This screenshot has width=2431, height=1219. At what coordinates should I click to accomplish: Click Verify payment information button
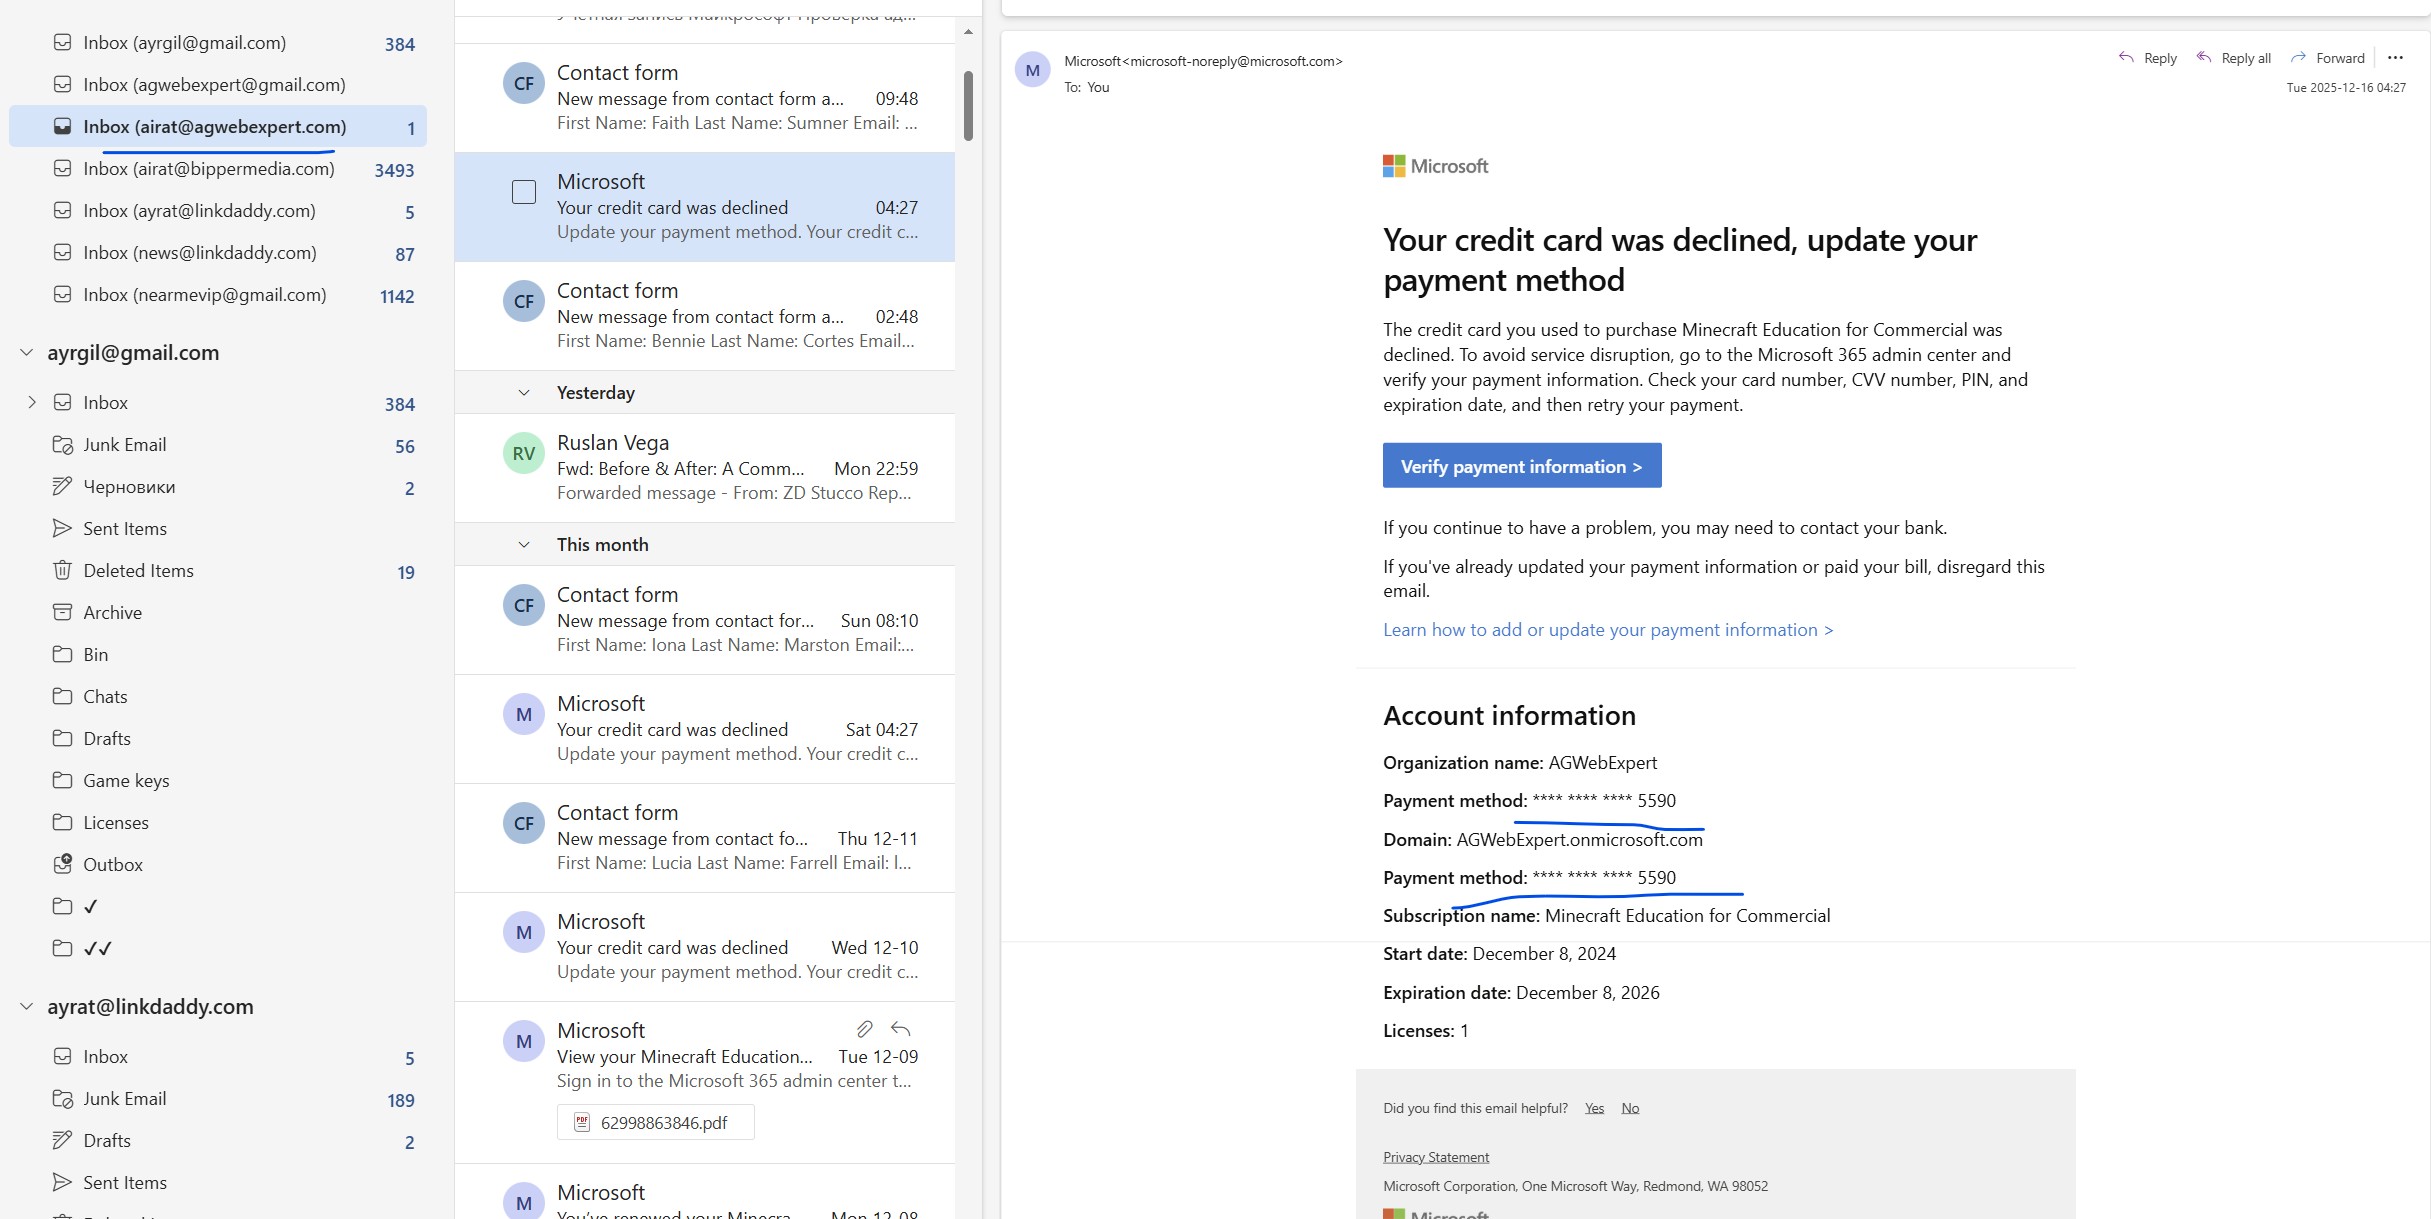point(1522,466)
